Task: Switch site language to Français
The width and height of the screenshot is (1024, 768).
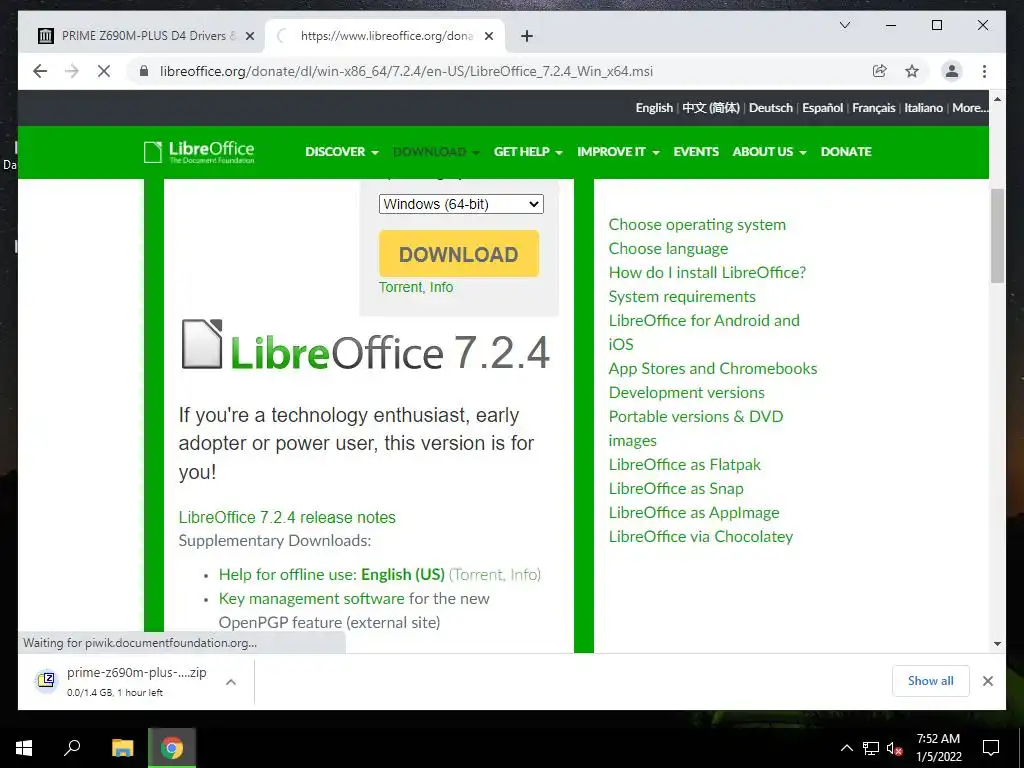Action: point(873,108)
